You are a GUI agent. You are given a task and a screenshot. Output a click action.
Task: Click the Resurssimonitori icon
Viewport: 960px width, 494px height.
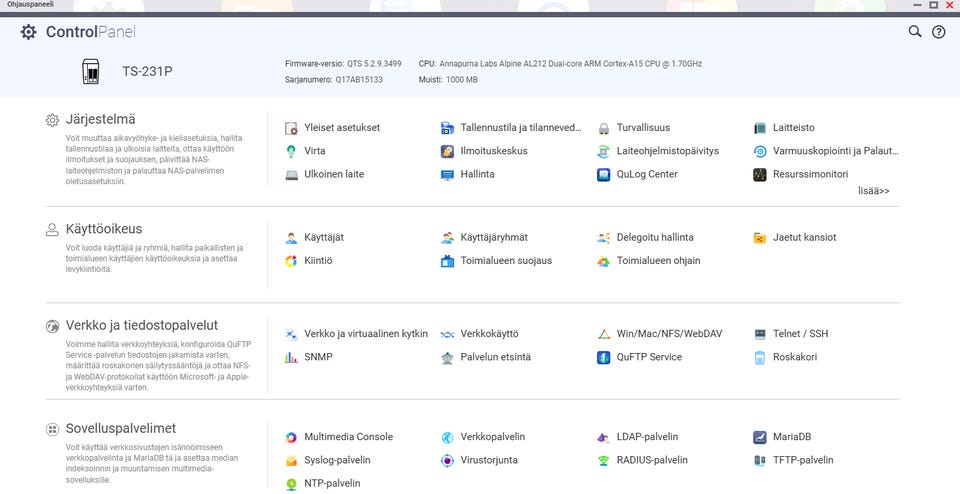760,174
